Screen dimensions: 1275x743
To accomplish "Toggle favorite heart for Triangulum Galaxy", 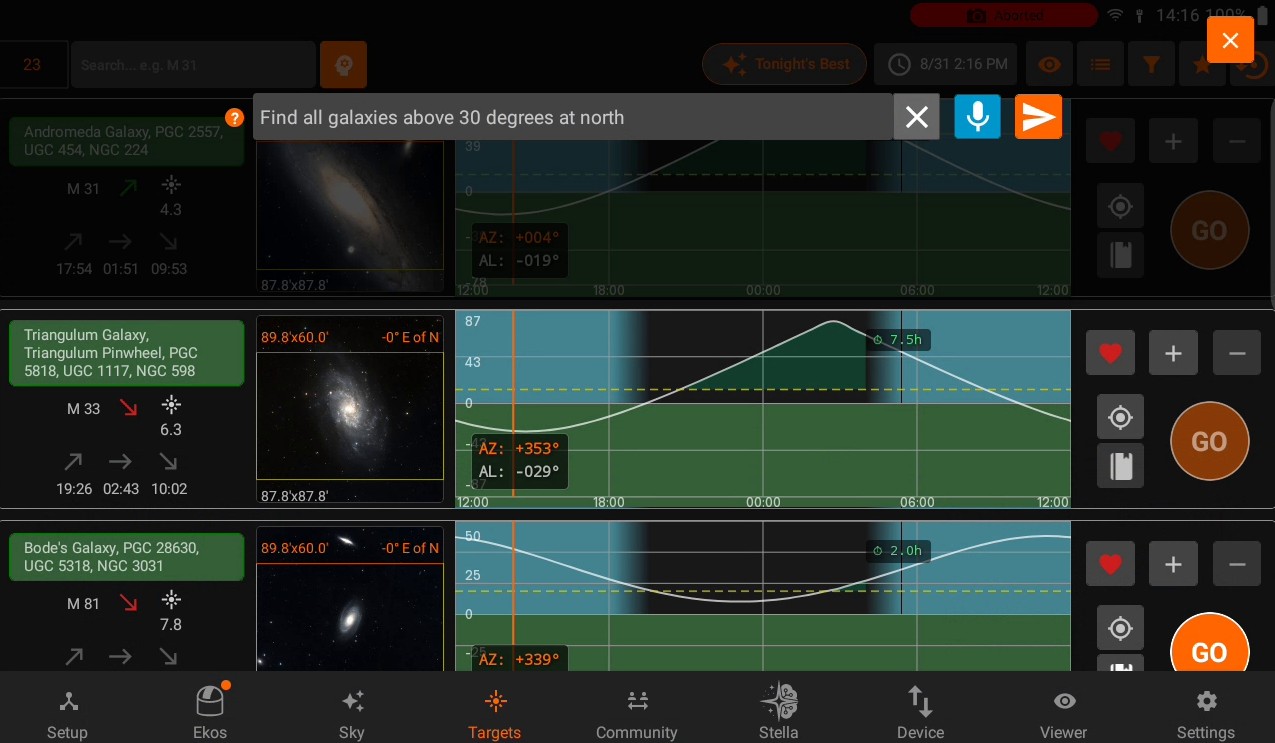I will point(1110,353).
